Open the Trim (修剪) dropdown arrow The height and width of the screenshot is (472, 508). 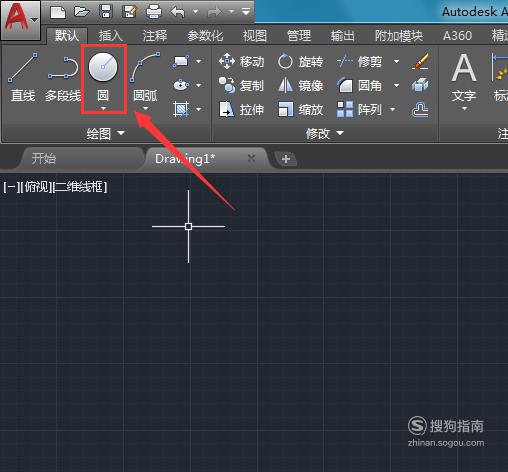point(396,62)
